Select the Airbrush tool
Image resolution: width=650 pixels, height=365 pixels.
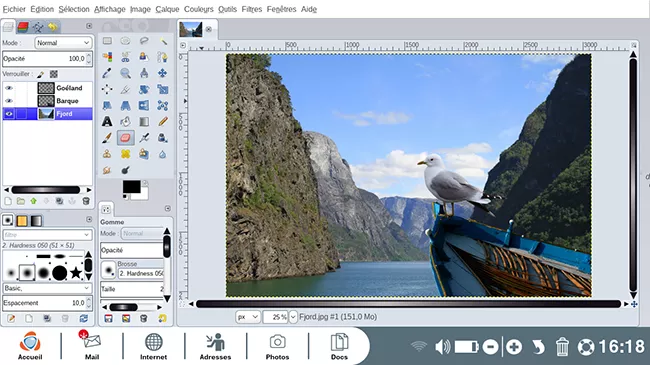(144, 138)
